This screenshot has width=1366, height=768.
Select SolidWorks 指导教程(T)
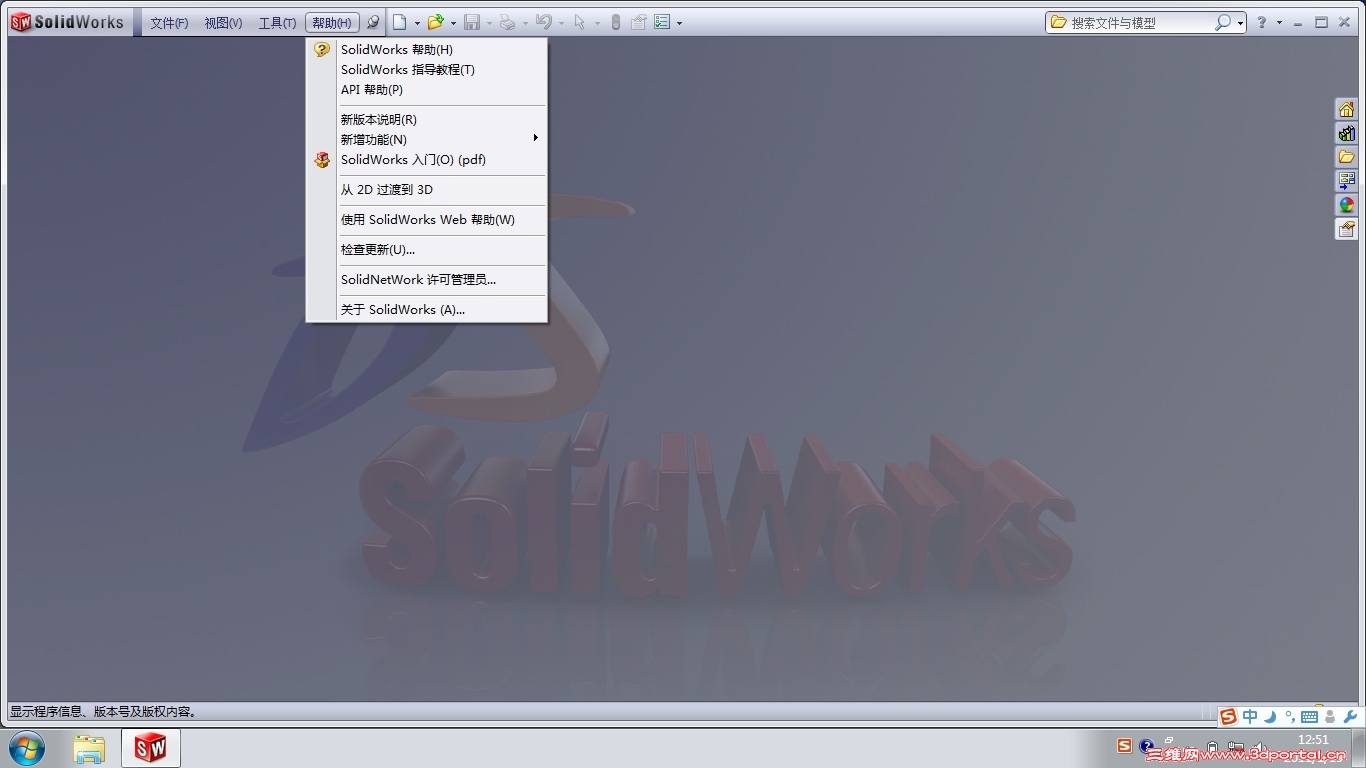click(x=427, y=69)
